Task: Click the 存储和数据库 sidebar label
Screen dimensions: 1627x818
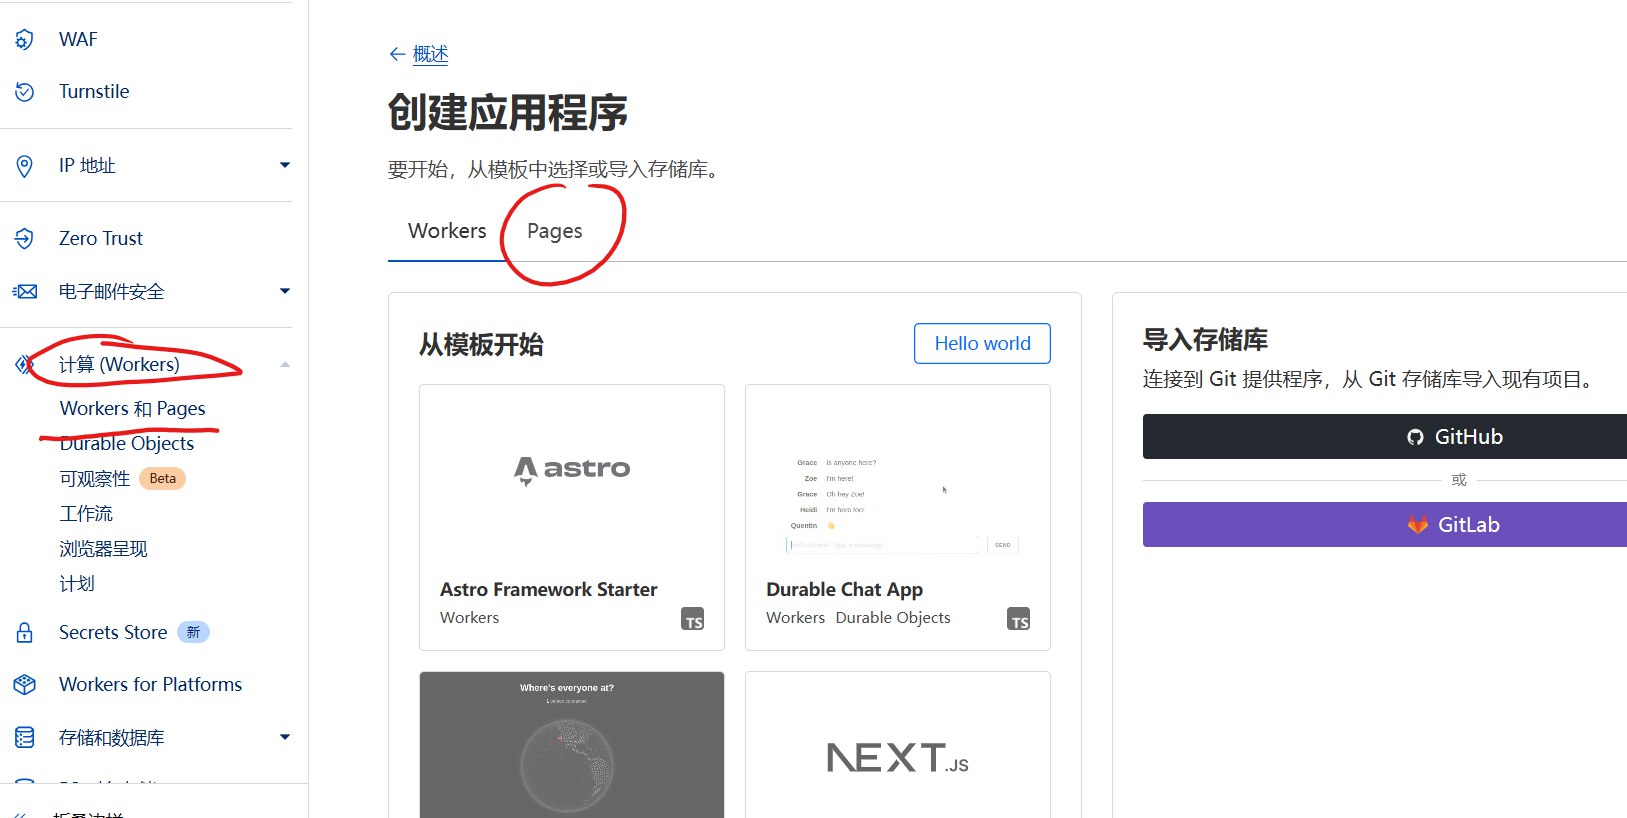Action: (112, 738)
